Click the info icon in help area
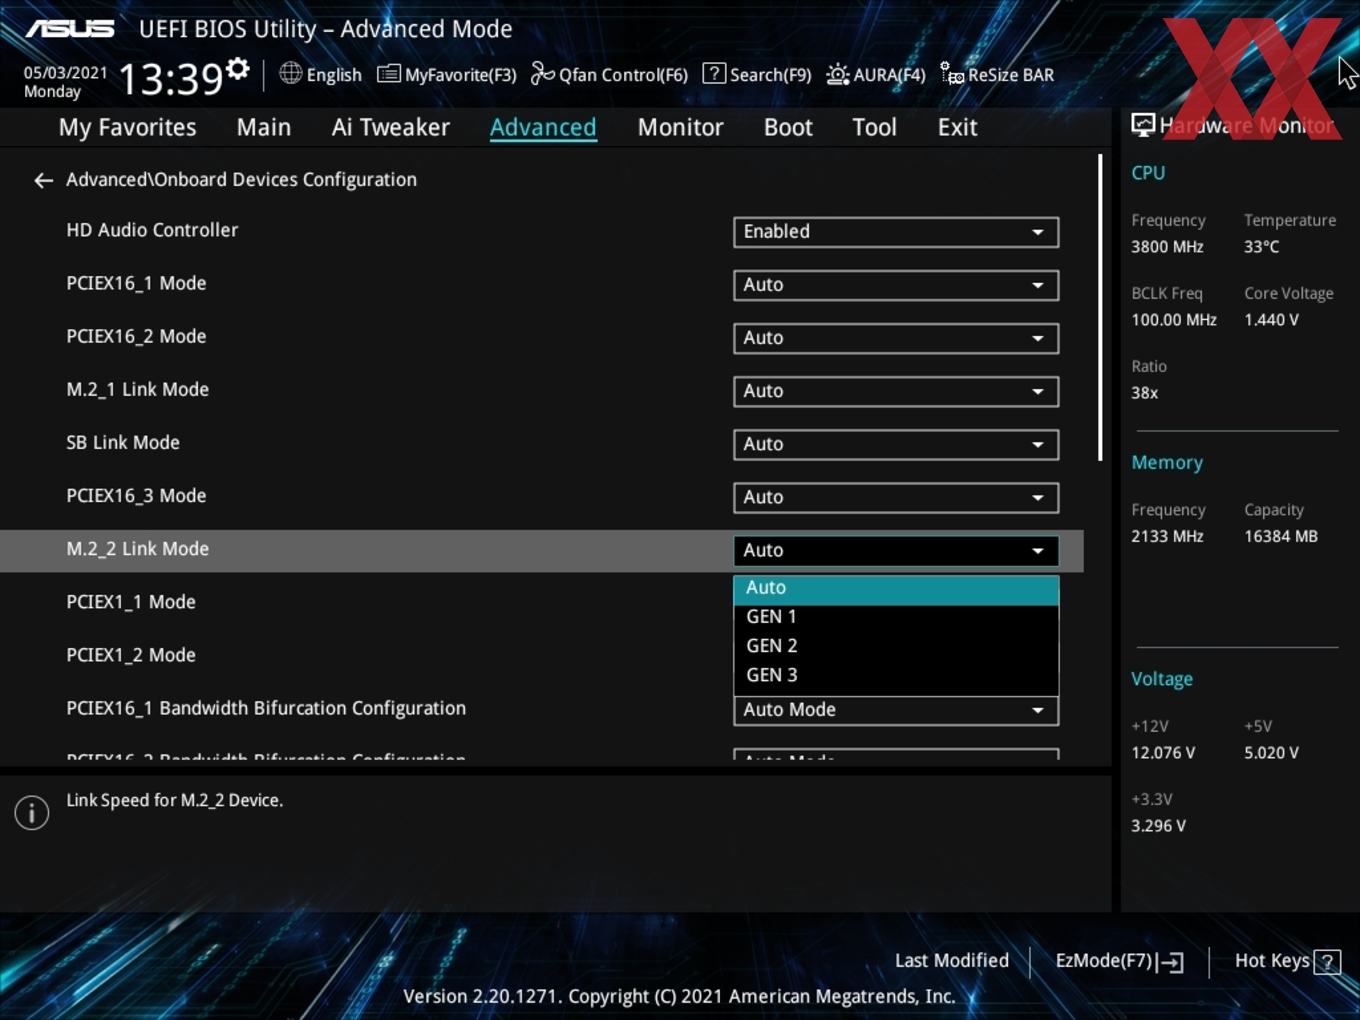 pos(32,813)
